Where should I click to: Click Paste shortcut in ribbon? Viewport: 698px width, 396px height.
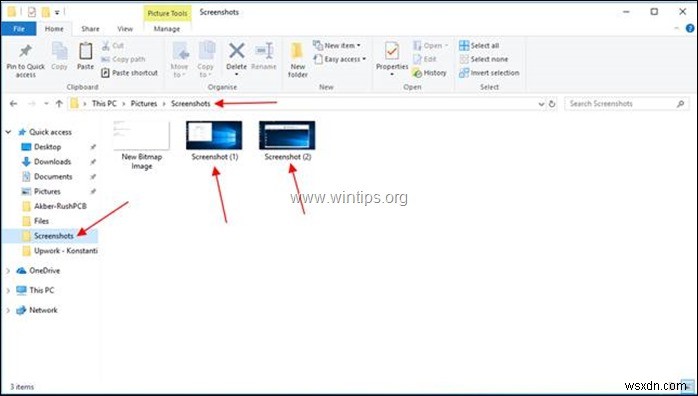[130, 73]
